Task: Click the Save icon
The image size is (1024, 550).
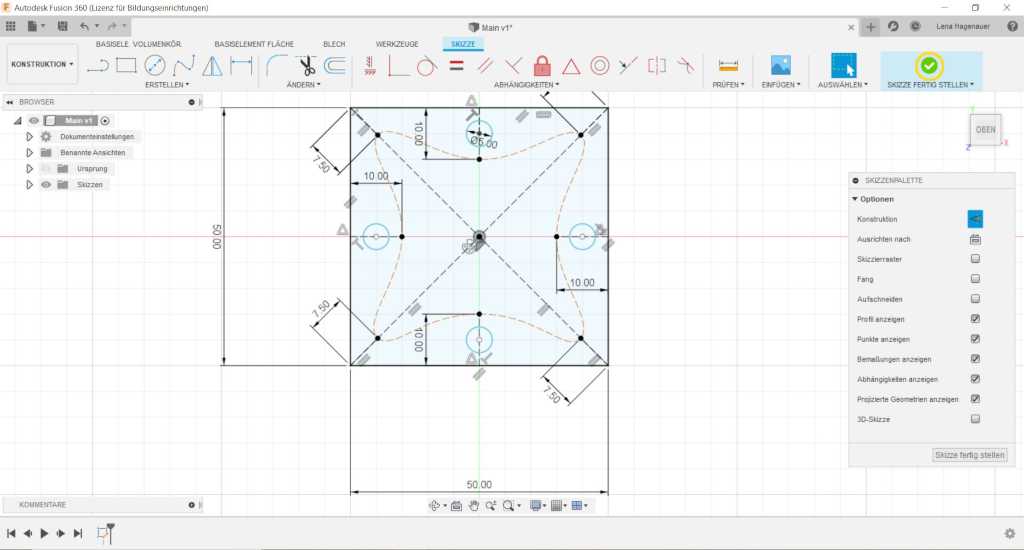Action: click(63, 26)
